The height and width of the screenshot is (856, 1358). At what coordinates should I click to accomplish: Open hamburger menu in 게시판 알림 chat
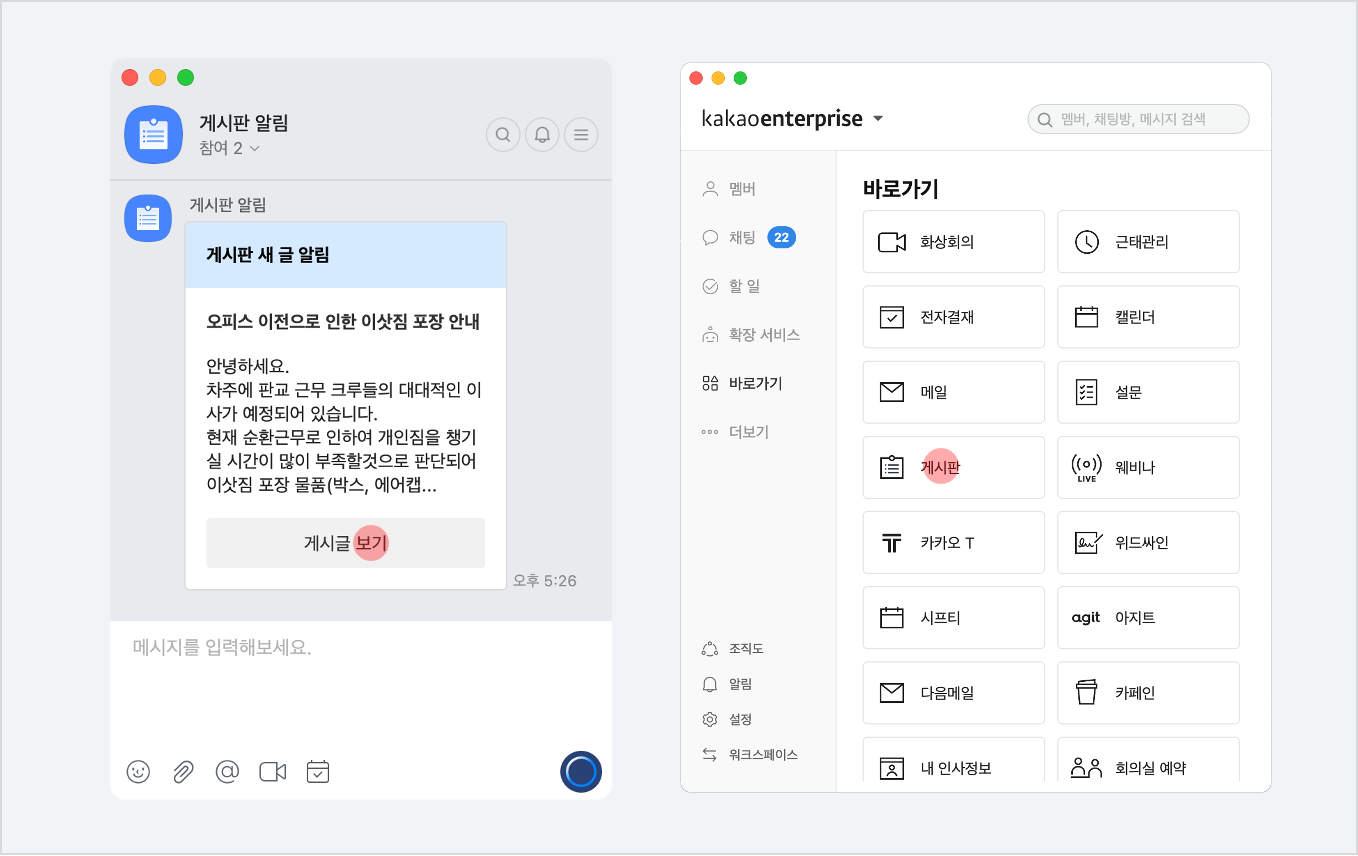(x=582, y=134)
